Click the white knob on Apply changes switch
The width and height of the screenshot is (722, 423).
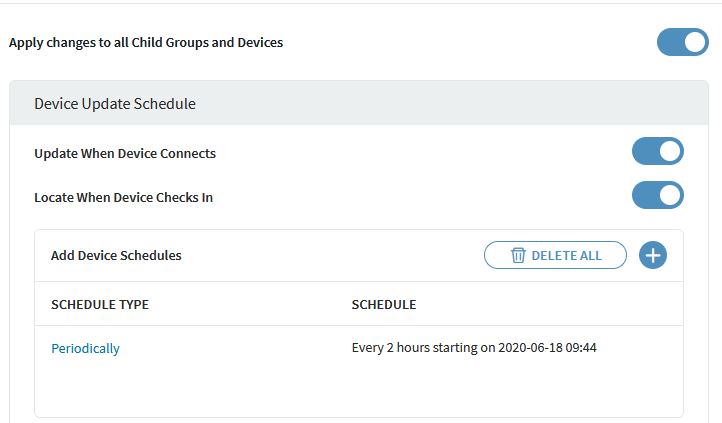[694, 42]
